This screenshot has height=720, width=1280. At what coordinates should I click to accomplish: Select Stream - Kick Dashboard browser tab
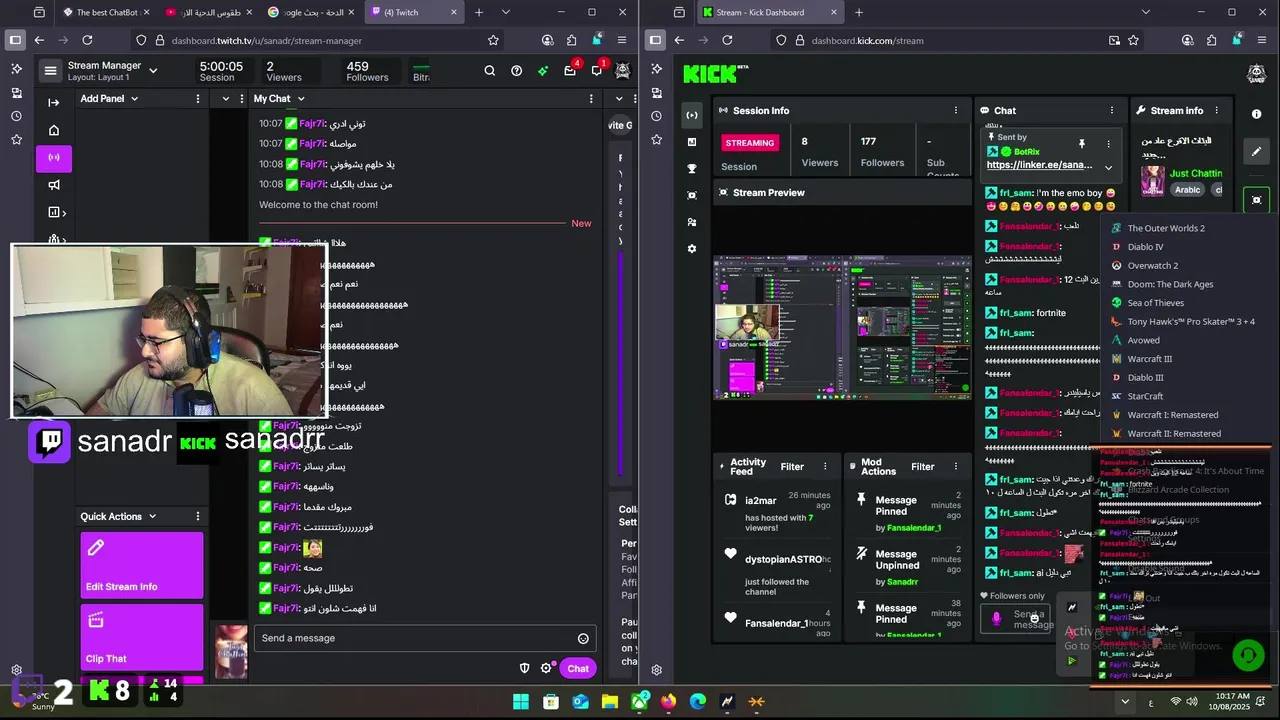coord(771,12)
